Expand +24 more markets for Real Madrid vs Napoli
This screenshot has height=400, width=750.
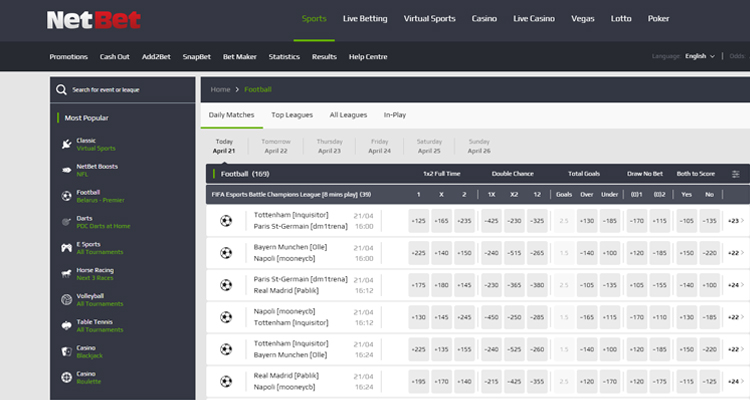click(736, 381)
